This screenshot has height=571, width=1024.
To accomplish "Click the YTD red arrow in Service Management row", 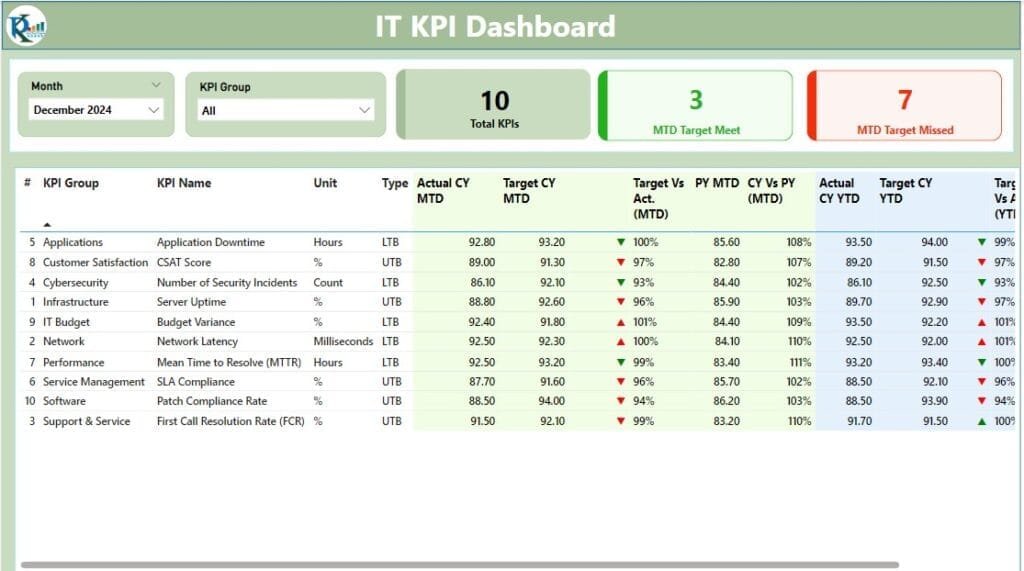I will (982, 382).
